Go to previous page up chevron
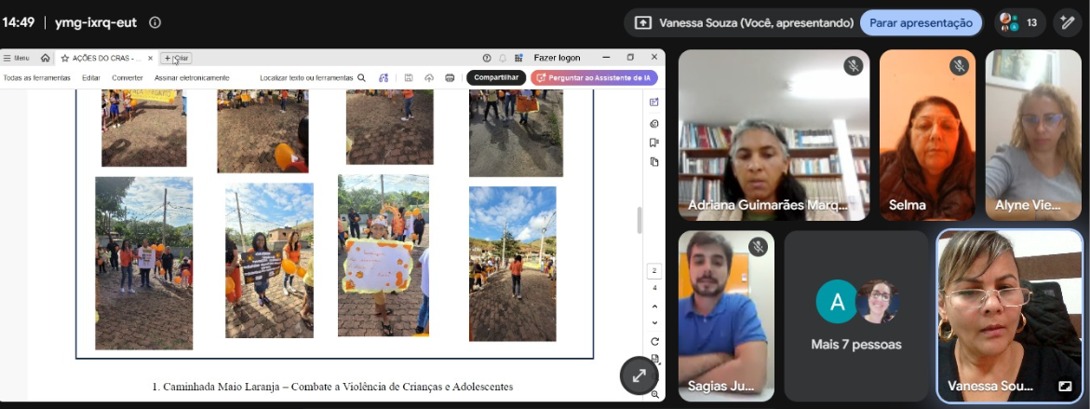The image size is (1090, 409). click(655, 305)
